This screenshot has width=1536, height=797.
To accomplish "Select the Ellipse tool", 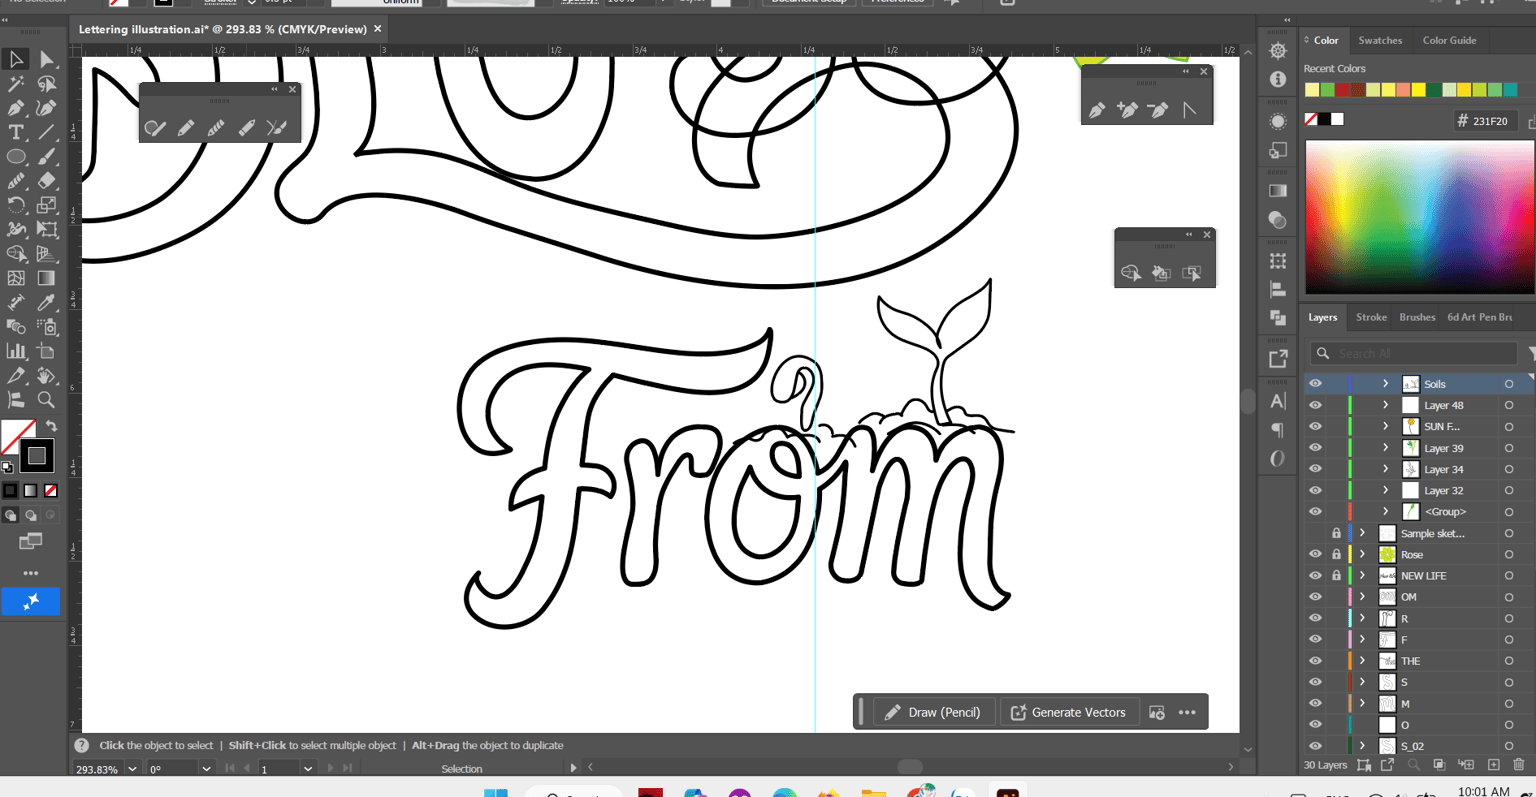I will 16,157.
